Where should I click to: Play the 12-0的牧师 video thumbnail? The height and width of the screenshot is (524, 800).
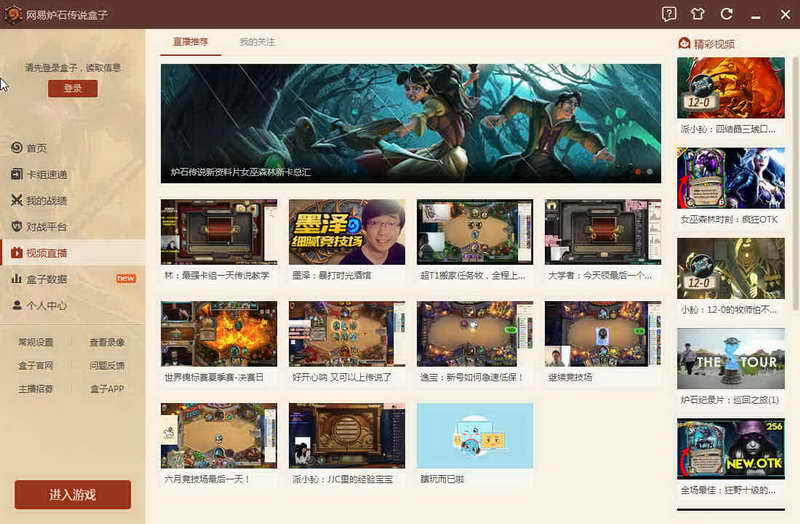tap(731, 268)
